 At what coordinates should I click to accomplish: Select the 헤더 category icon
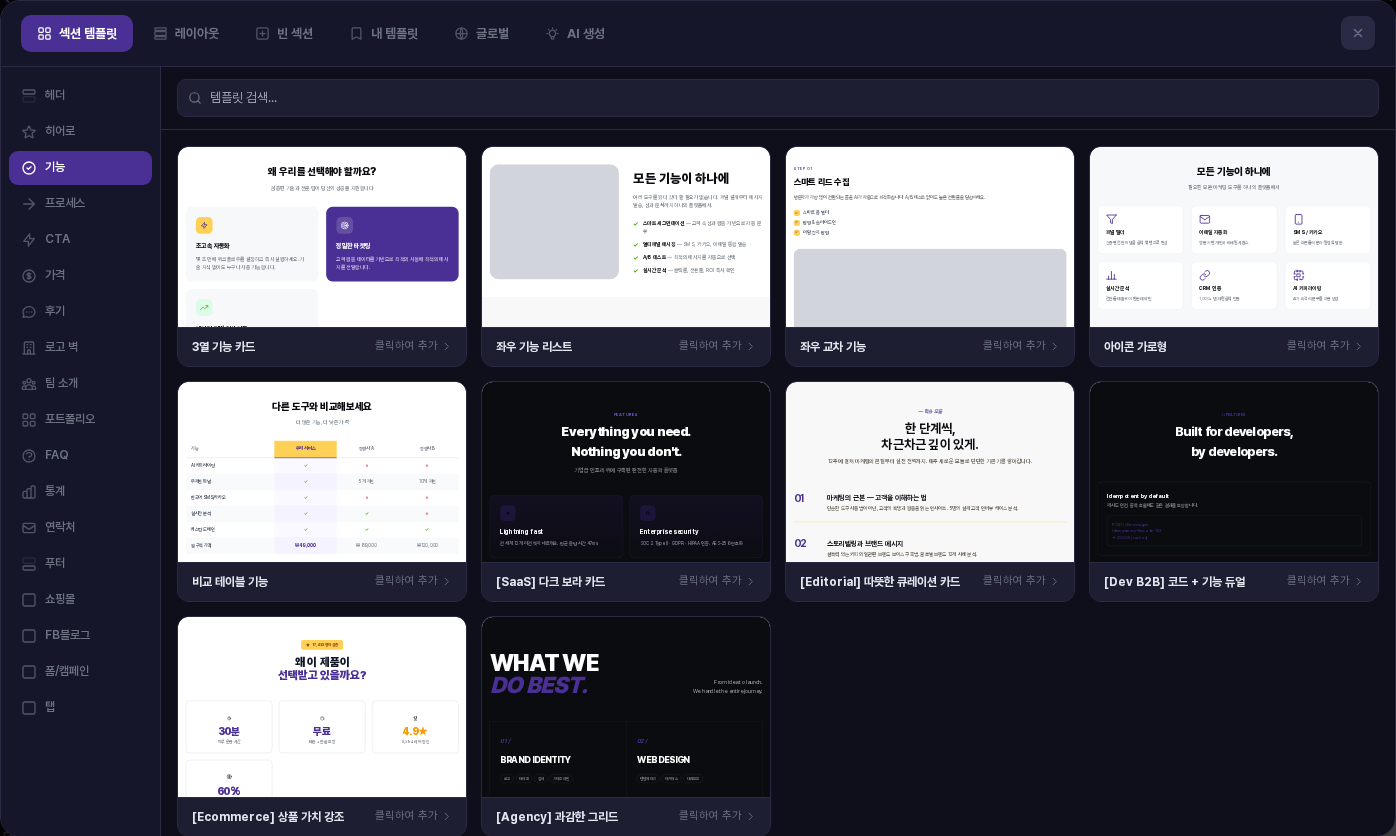coord(29,95)
